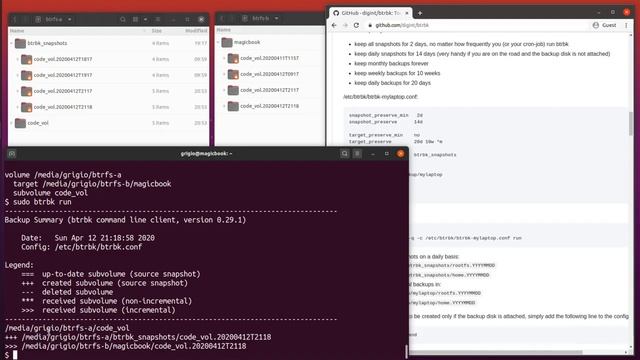Select the magicbook folder icon
Image resolution: width=640 pixels, height=360 pixels.
point(227,42)
